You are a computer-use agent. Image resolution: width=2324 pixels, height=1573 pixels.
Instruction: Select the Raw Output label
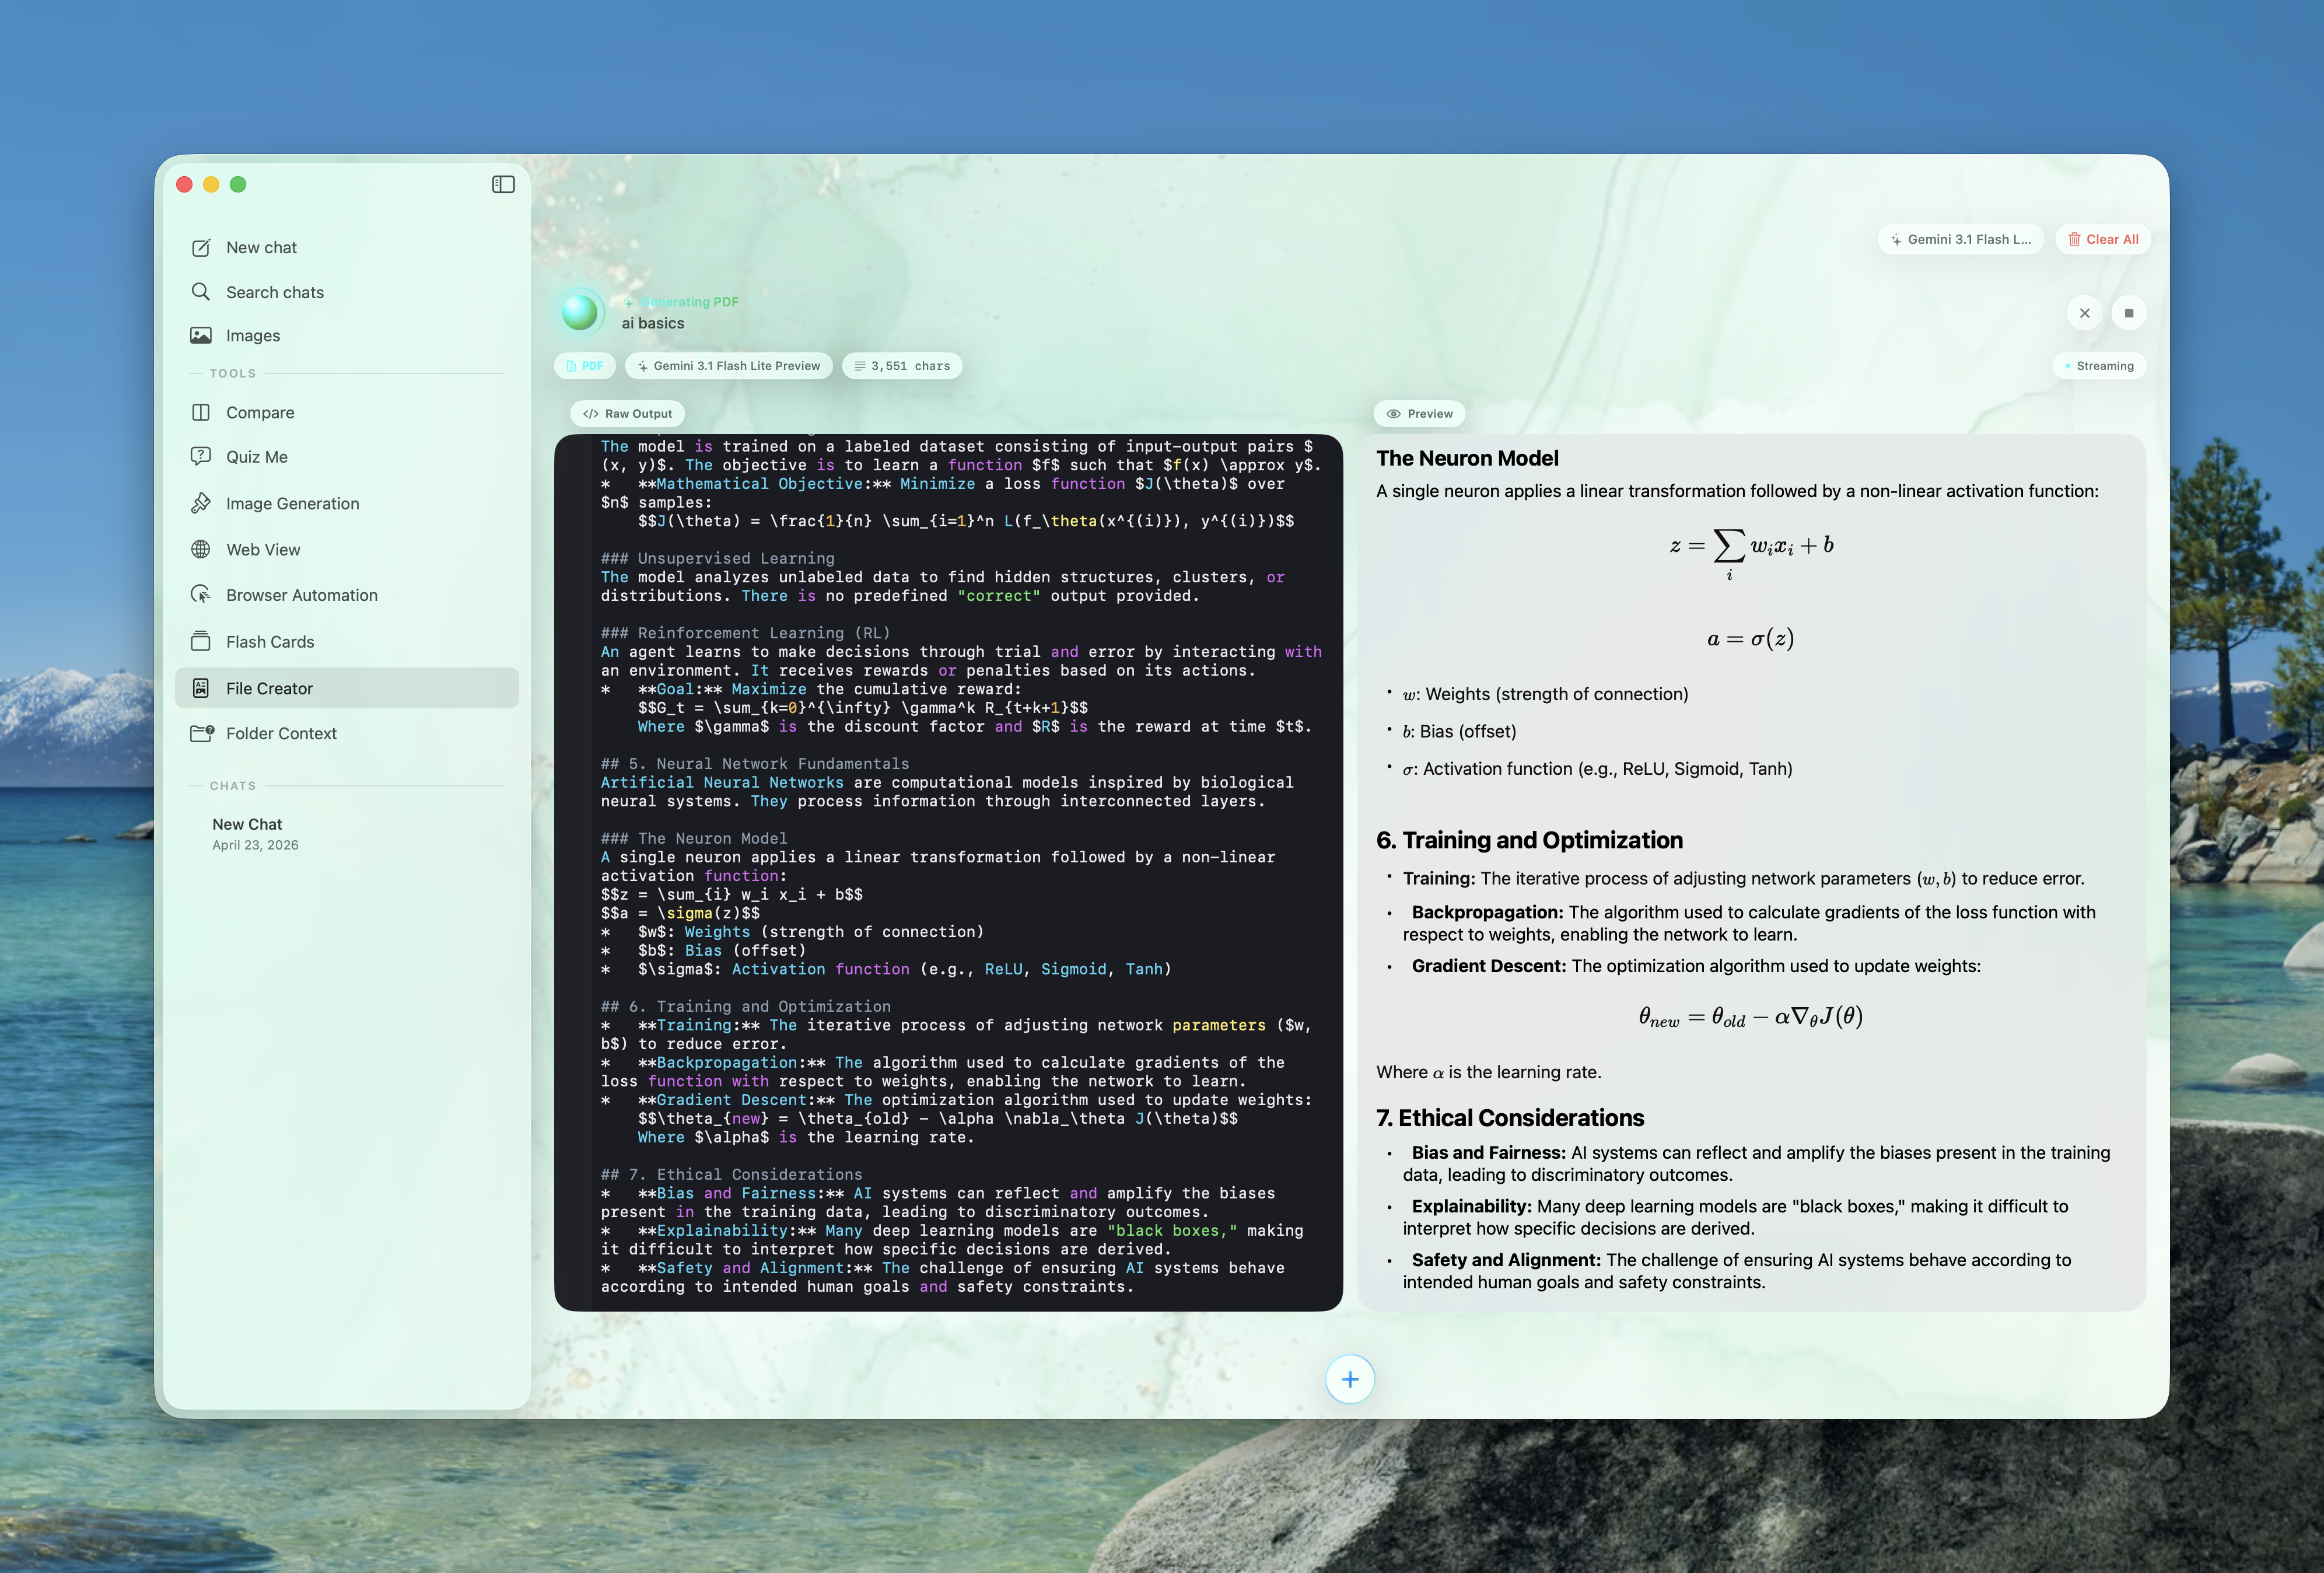click(628, 414)
